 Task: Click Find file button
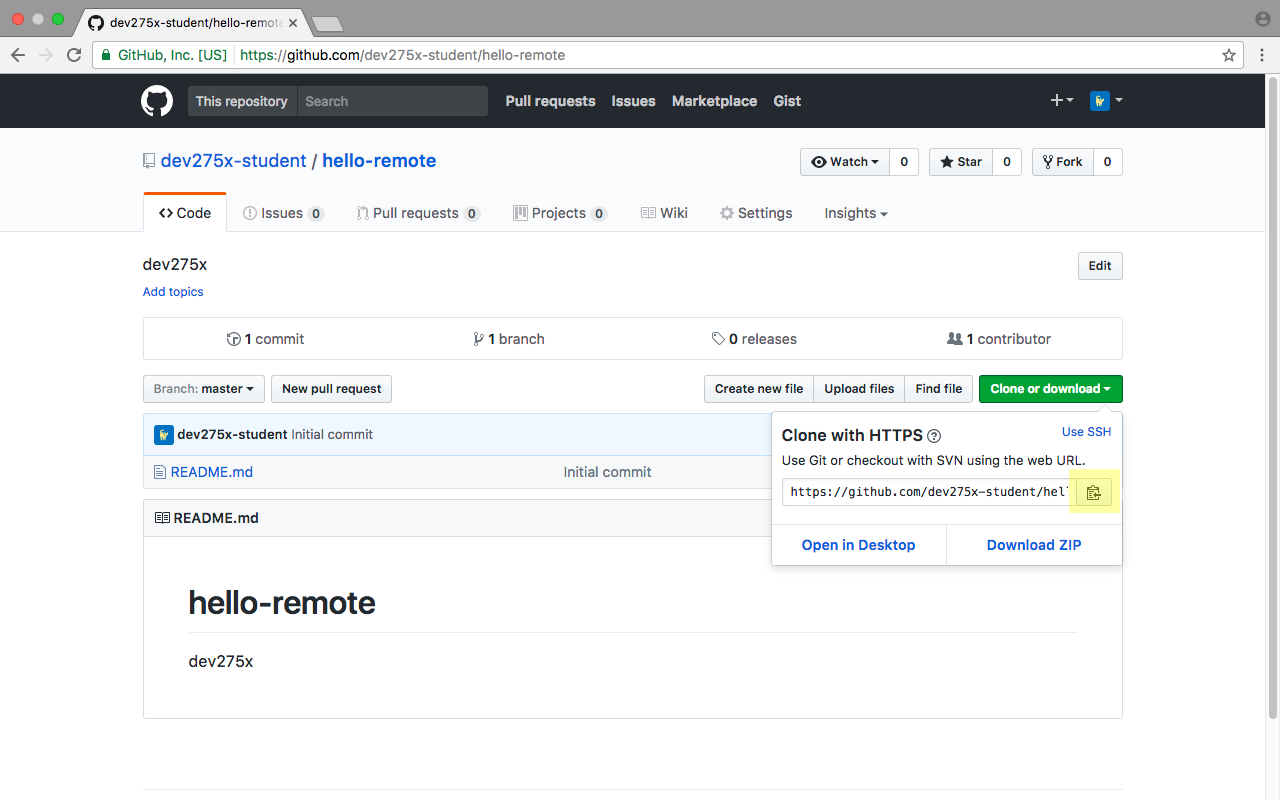938,389
